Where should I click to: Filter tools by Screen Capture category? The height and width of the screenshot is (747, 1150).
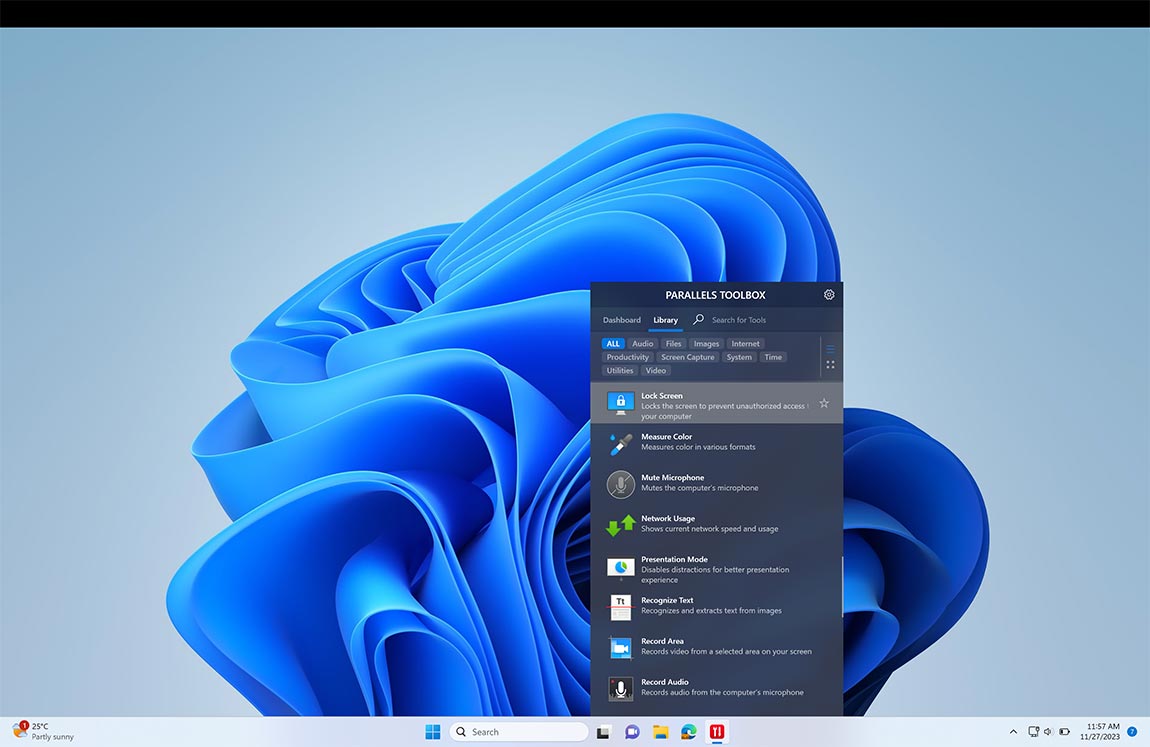[x=688, y=357]
